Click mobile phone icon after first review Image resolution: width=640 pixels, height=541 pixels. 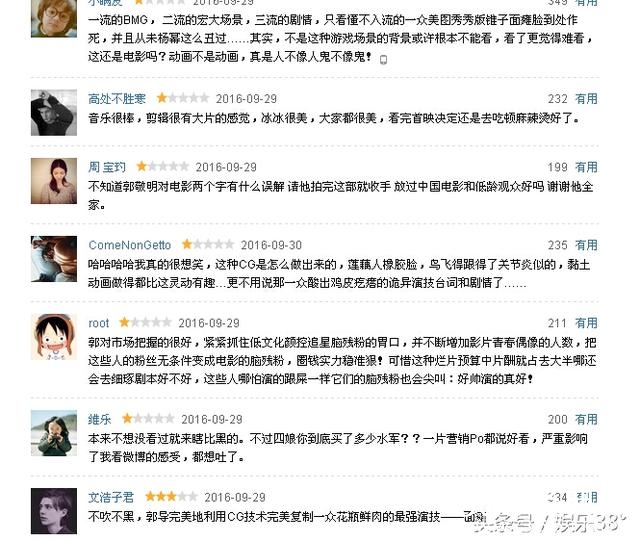tap(383, 60)
